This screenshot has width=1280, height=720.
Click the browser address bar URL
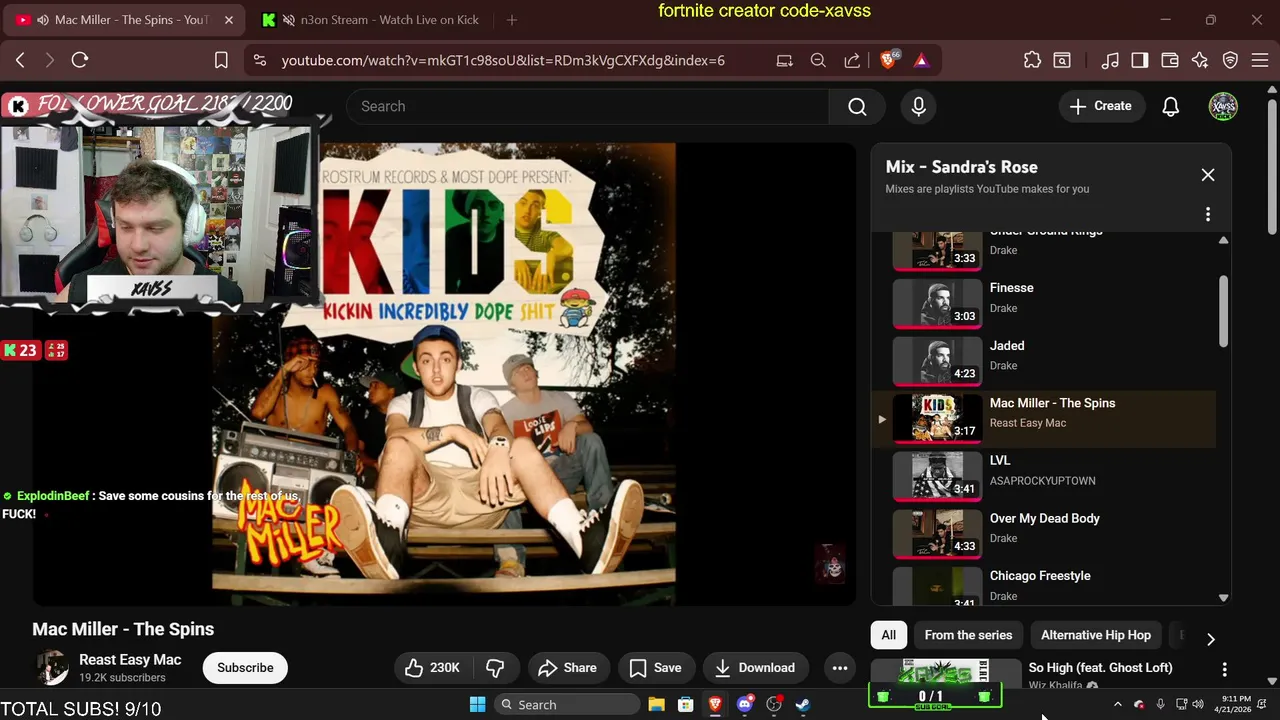(x=503, y=60)
